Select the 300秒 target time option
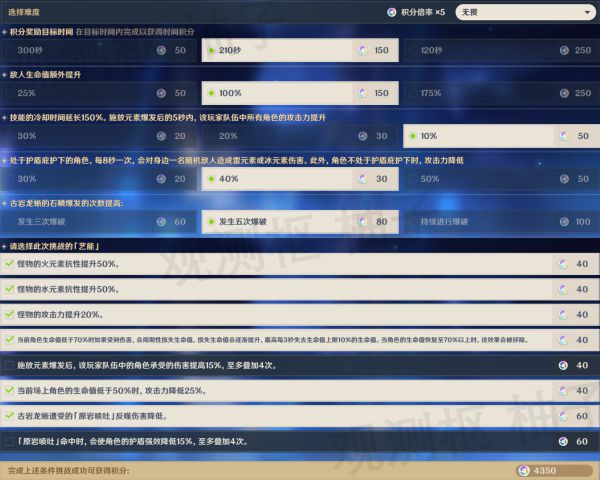 [30, 49]
